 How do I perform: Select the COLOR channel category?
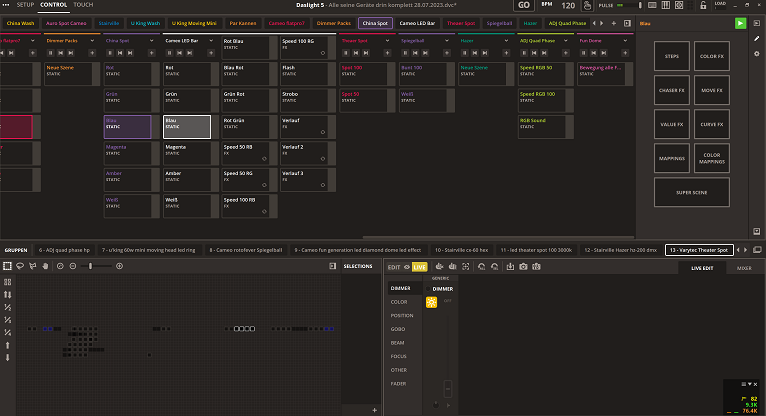tap(399, 302)
